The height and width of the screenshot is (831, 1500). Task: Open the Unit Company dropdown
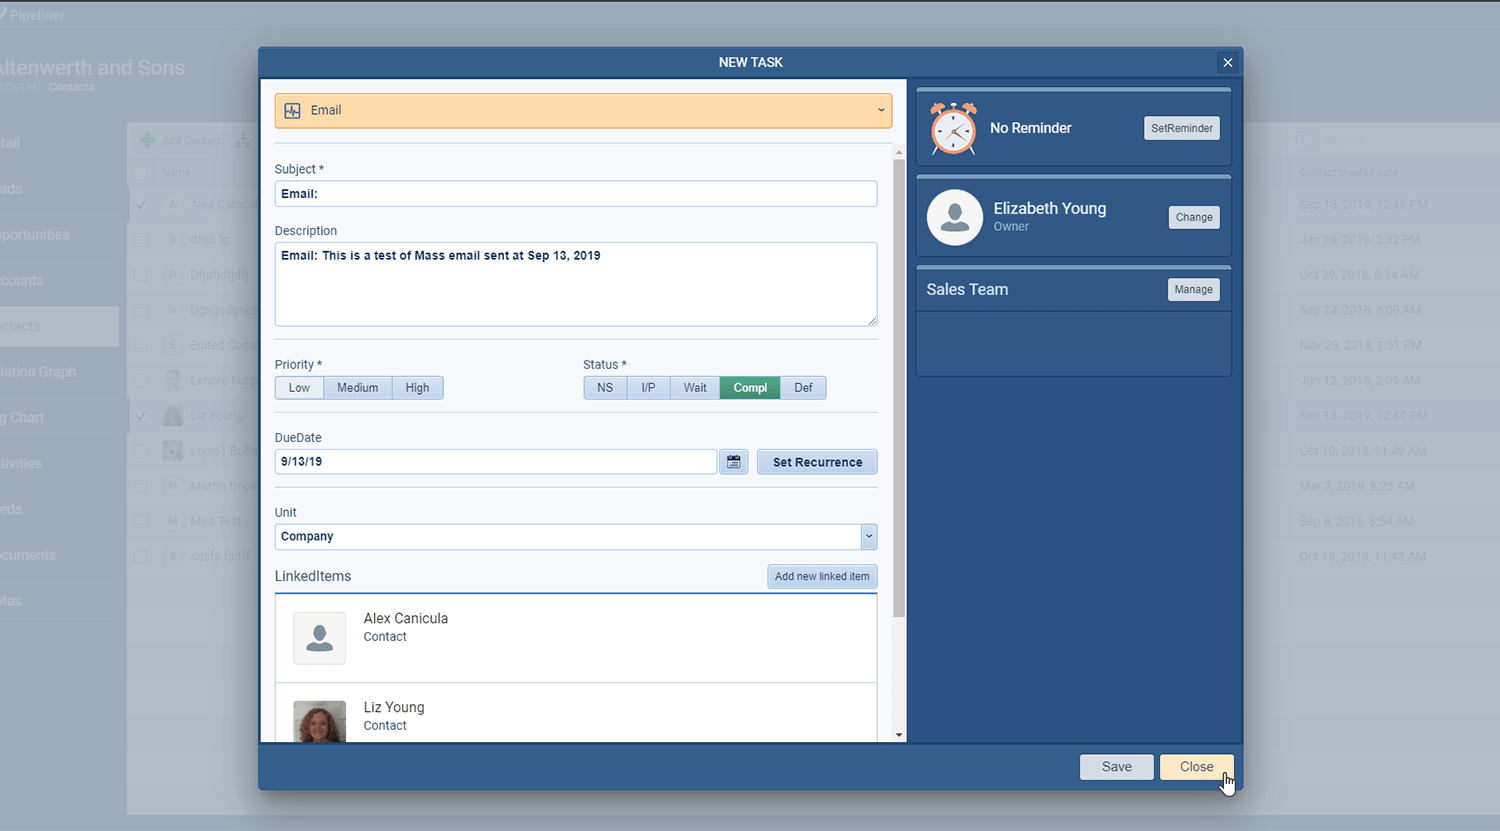tap(868, 537)
